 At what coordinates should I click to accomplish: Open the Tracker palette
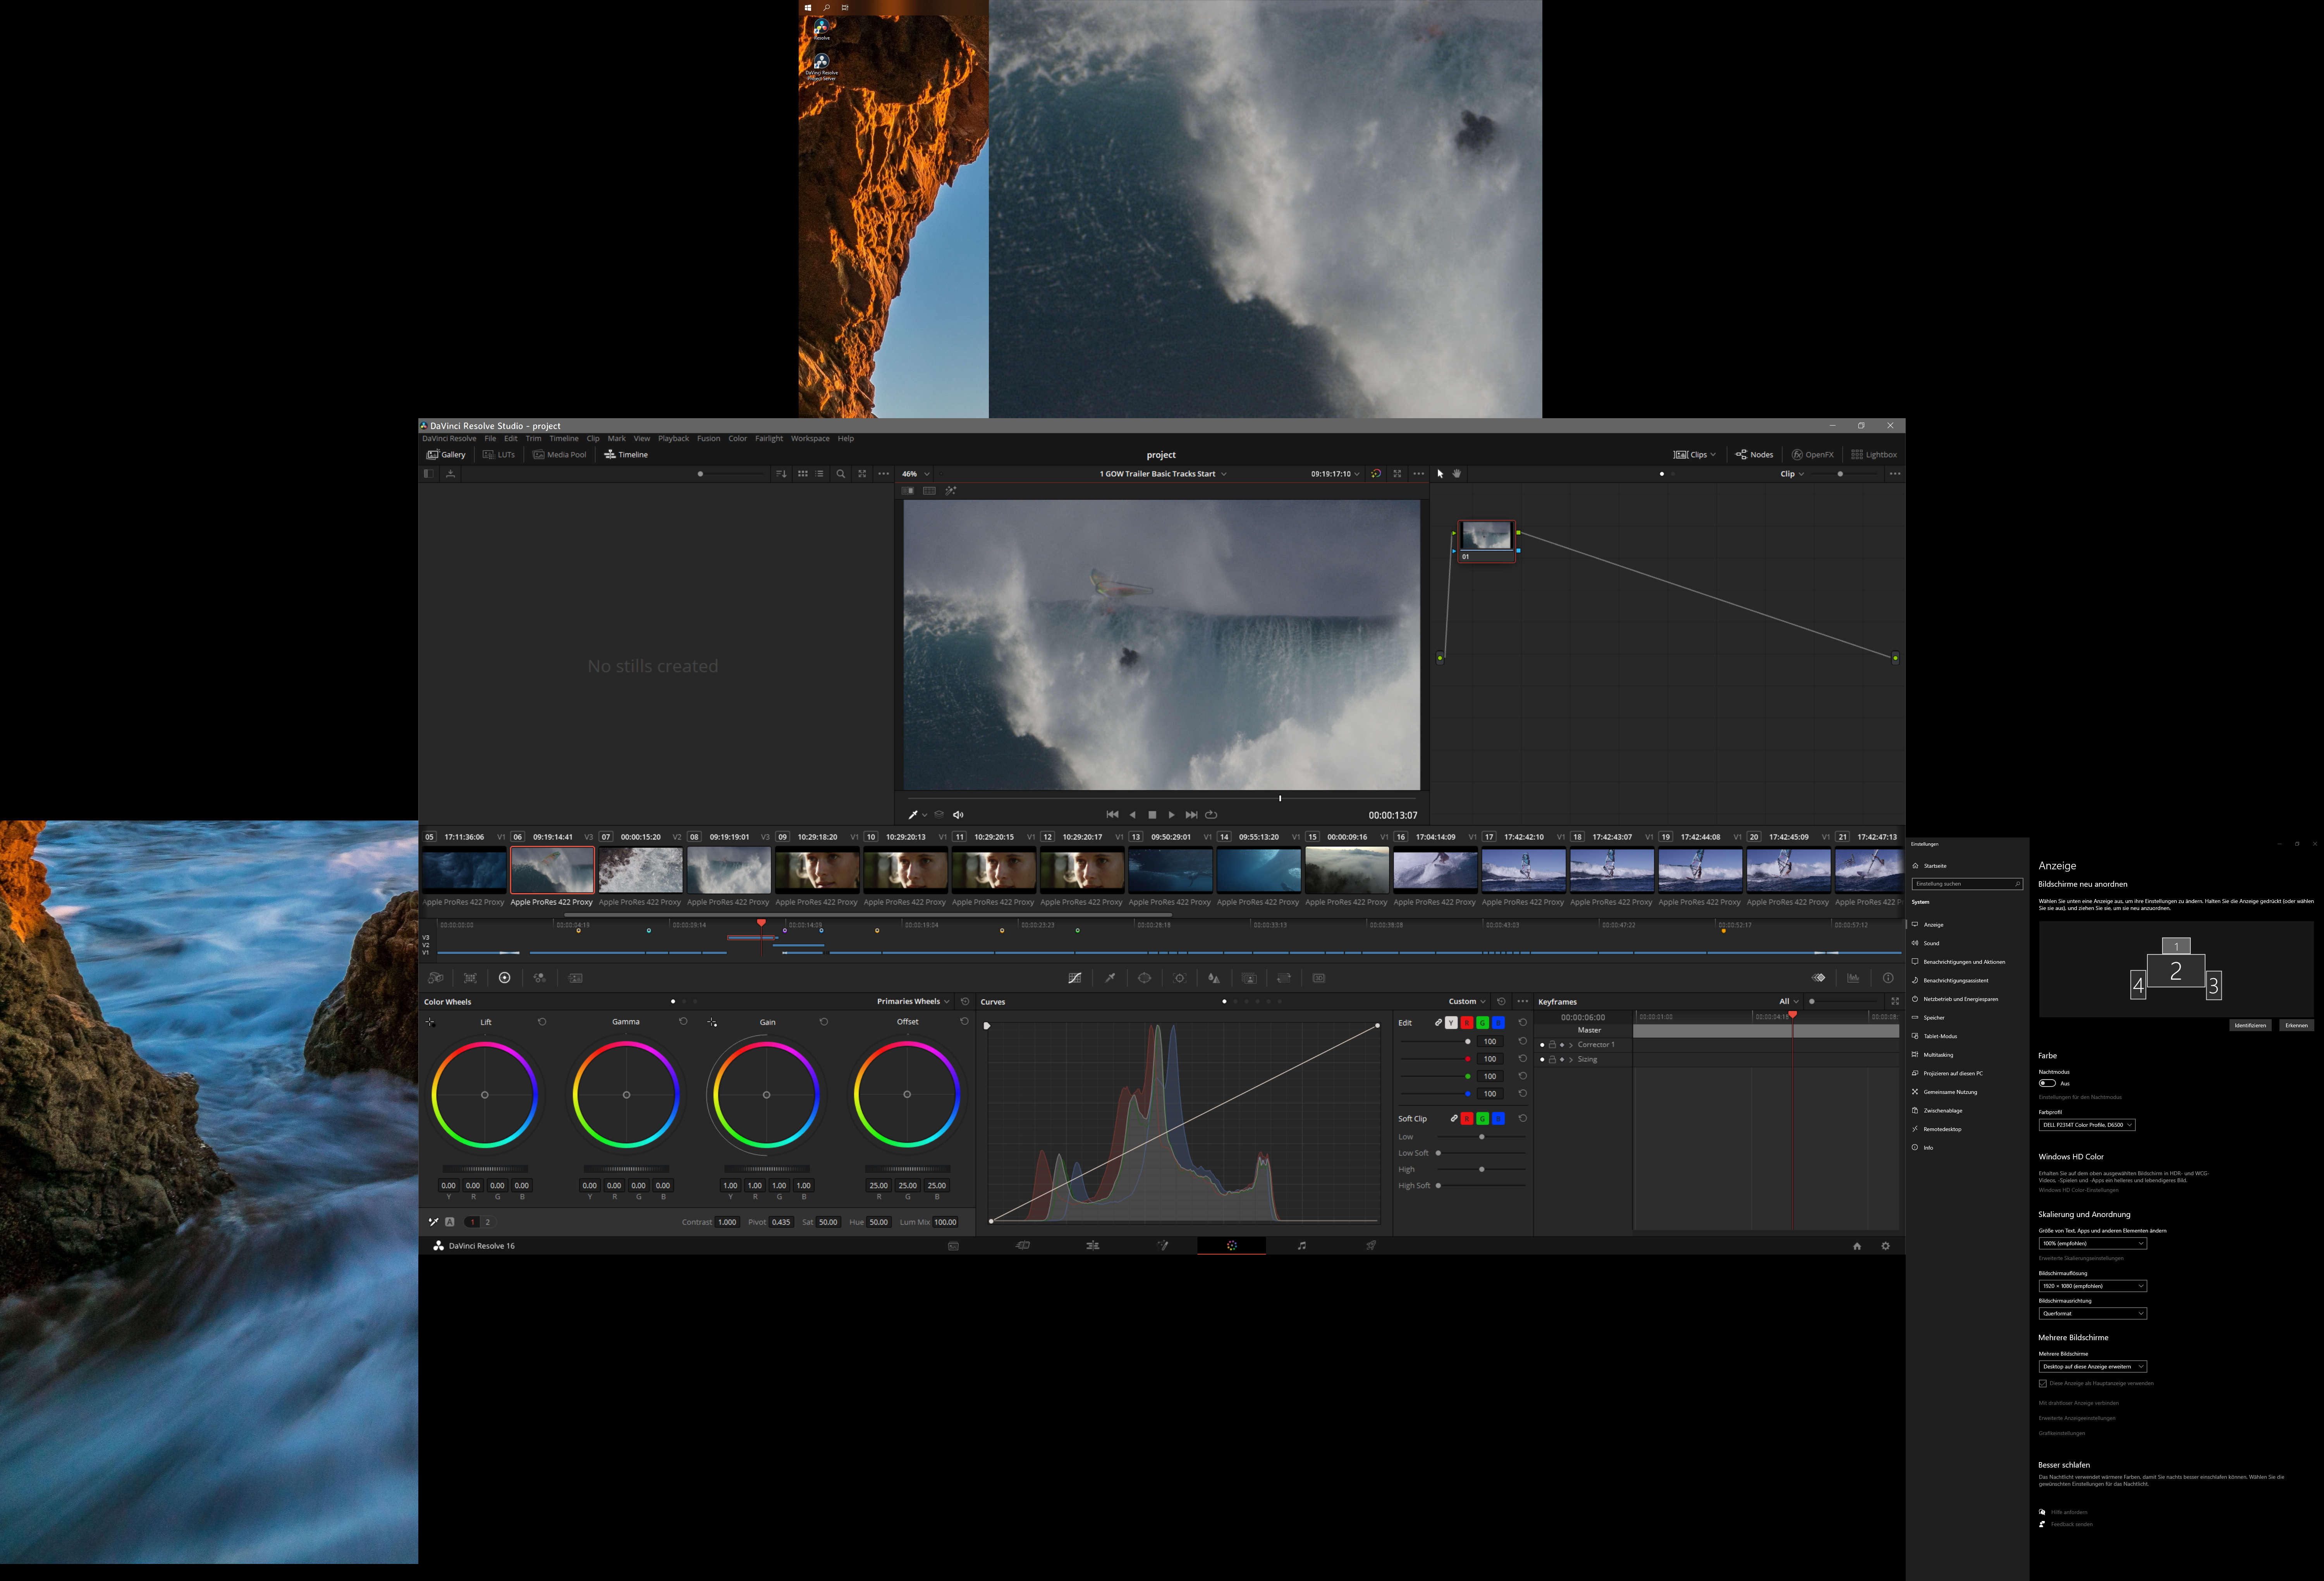point(1180,978)
